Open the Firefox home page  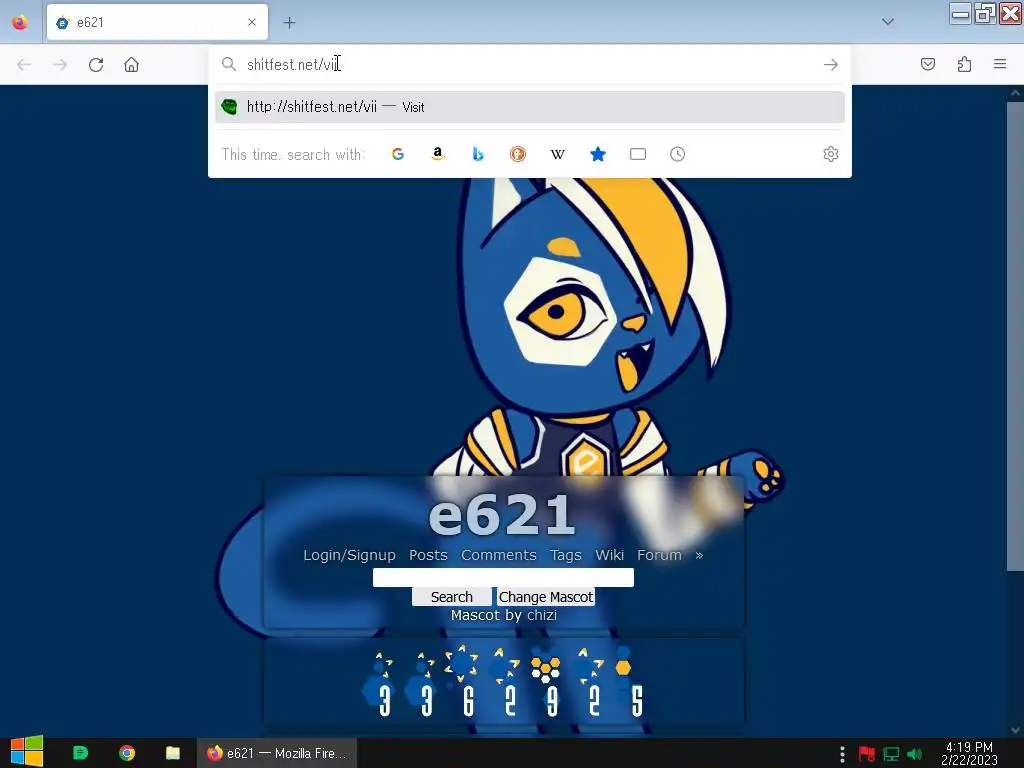coord(131,65)
